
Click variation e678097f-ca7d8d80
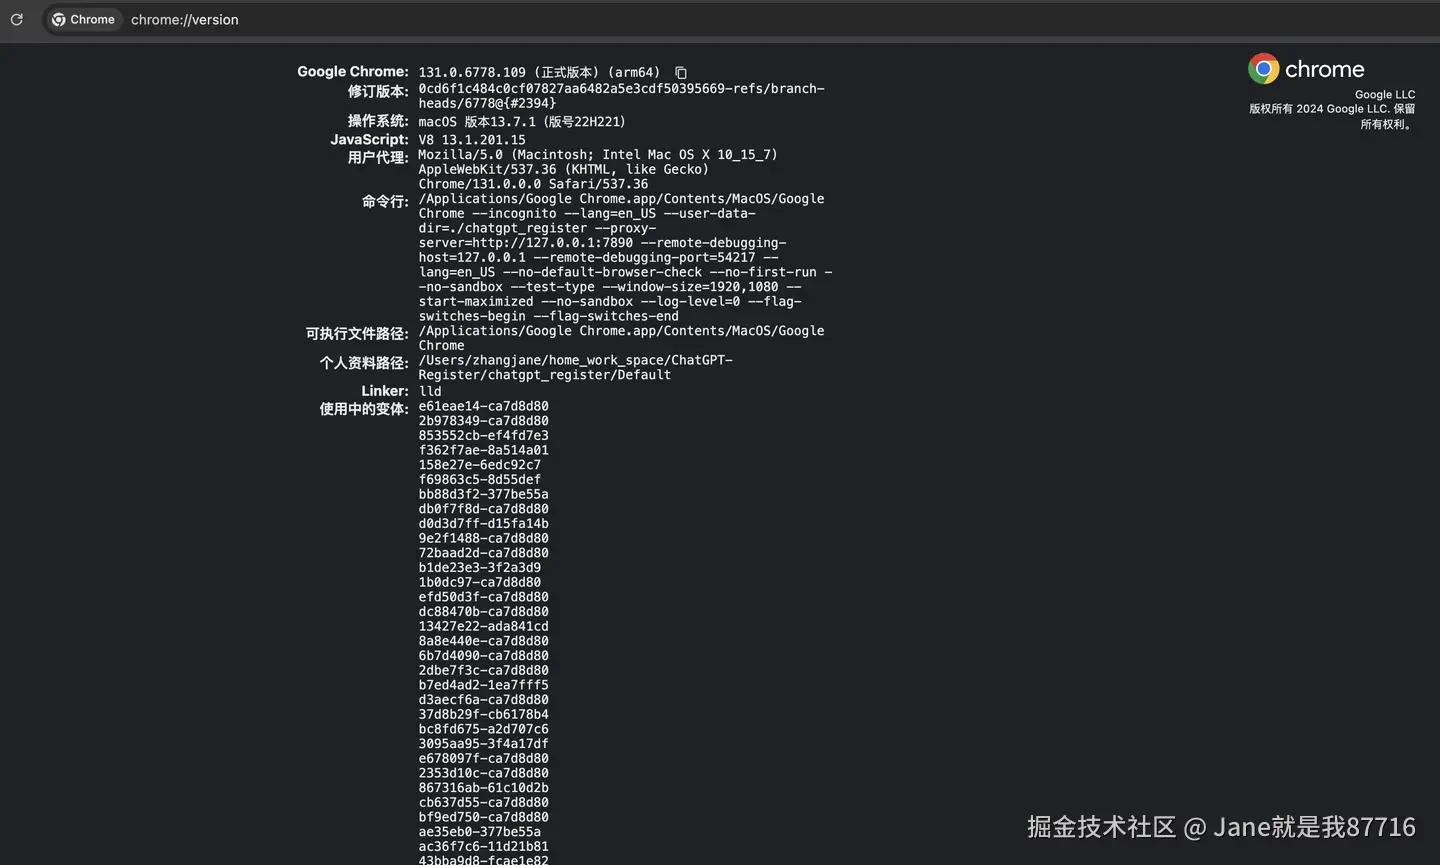pyautogui.click(x=483, y=758)
